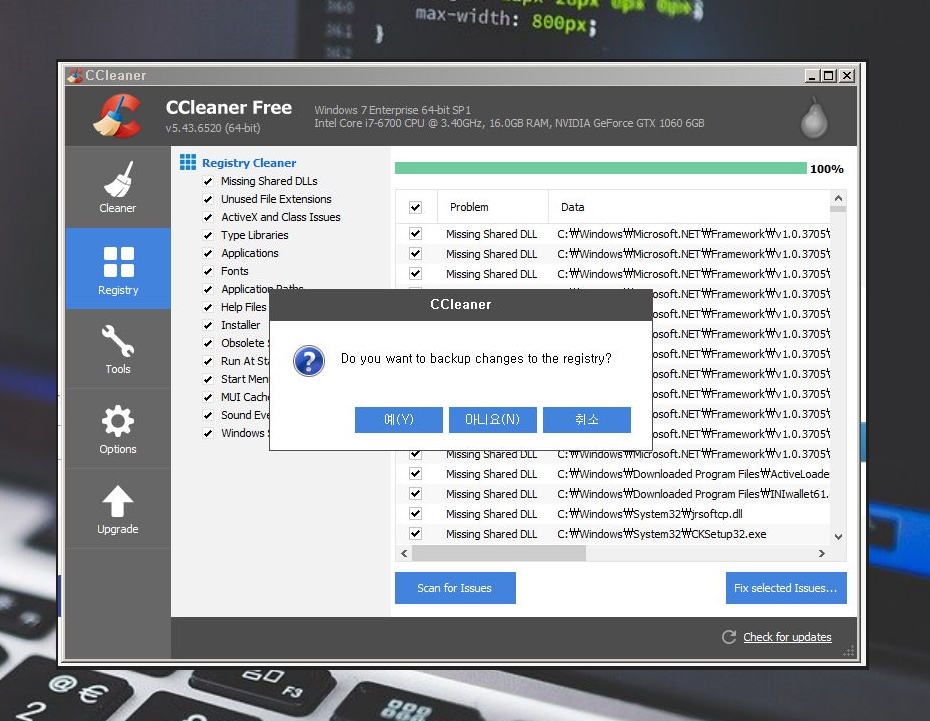The image size is (930, 721).
Task: Click the horizontal scroll right arrow
Action: [821, 553]
